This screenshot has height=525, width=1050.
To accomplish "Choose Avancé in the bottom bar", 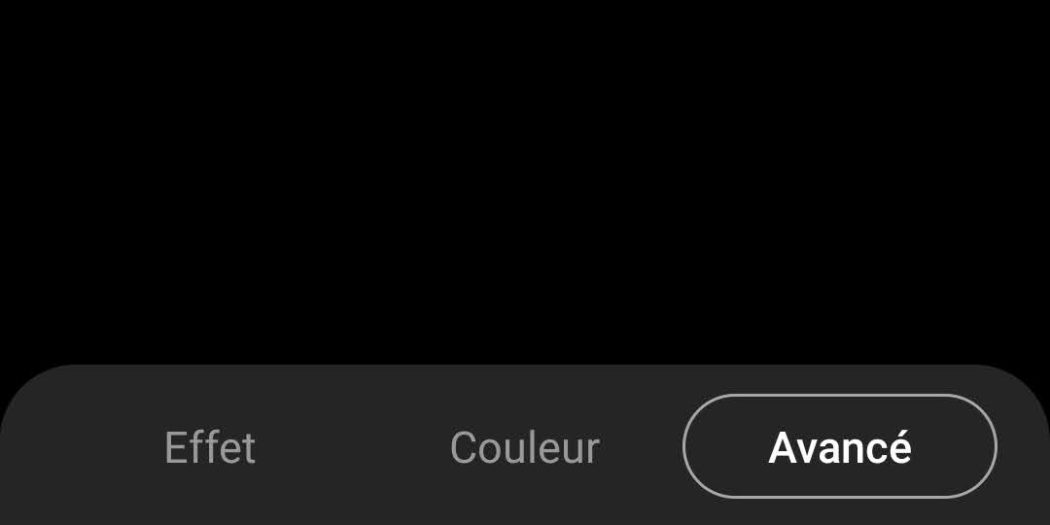I will [x=840, y=446].
